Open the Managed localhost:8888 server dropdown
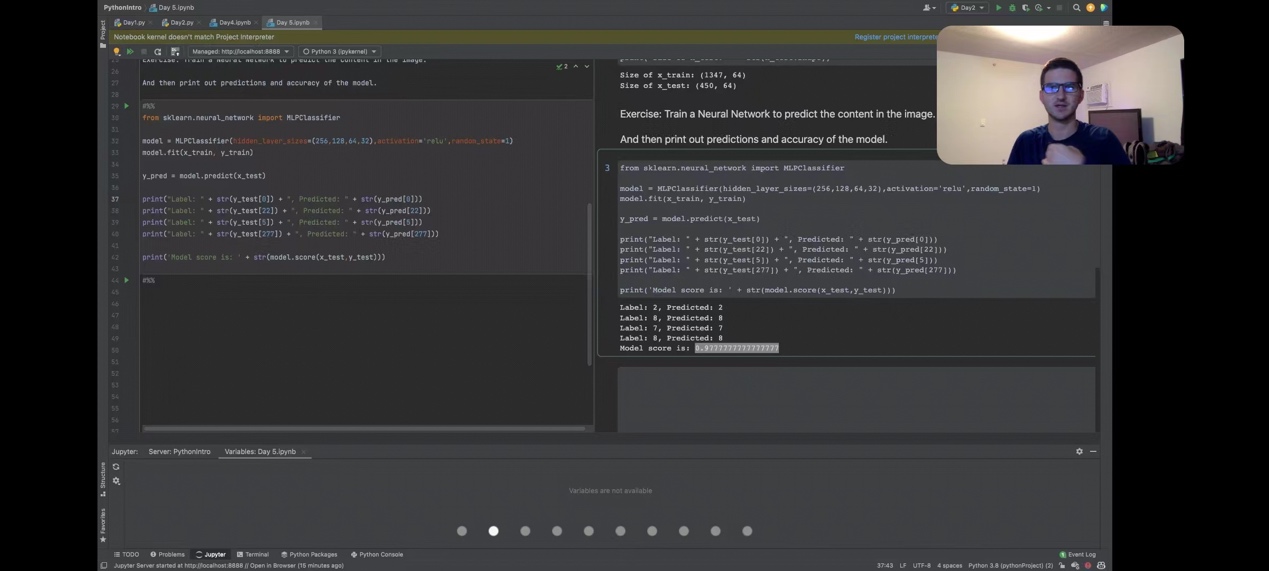 pyautogui.click(x=240, y=52)
